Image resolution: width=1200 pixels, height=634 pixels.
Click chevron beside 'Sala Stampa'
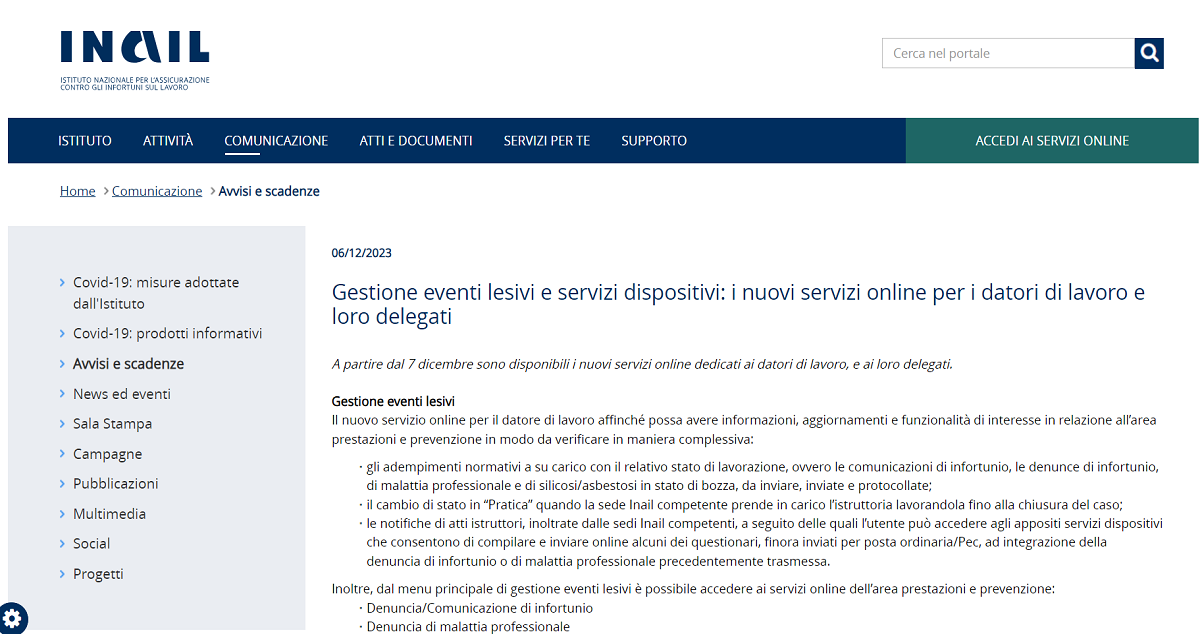pos(63,424)
